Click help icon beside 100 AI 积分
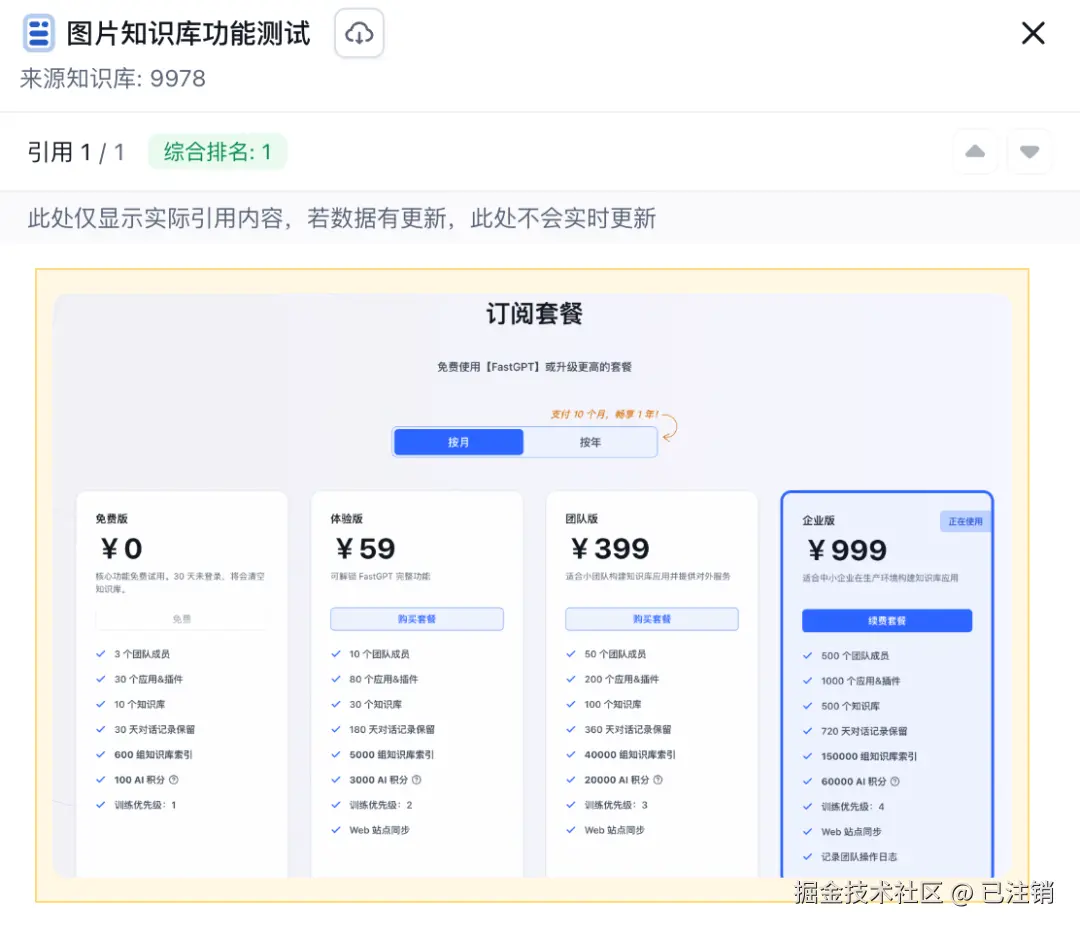 (x=174, y=780)
